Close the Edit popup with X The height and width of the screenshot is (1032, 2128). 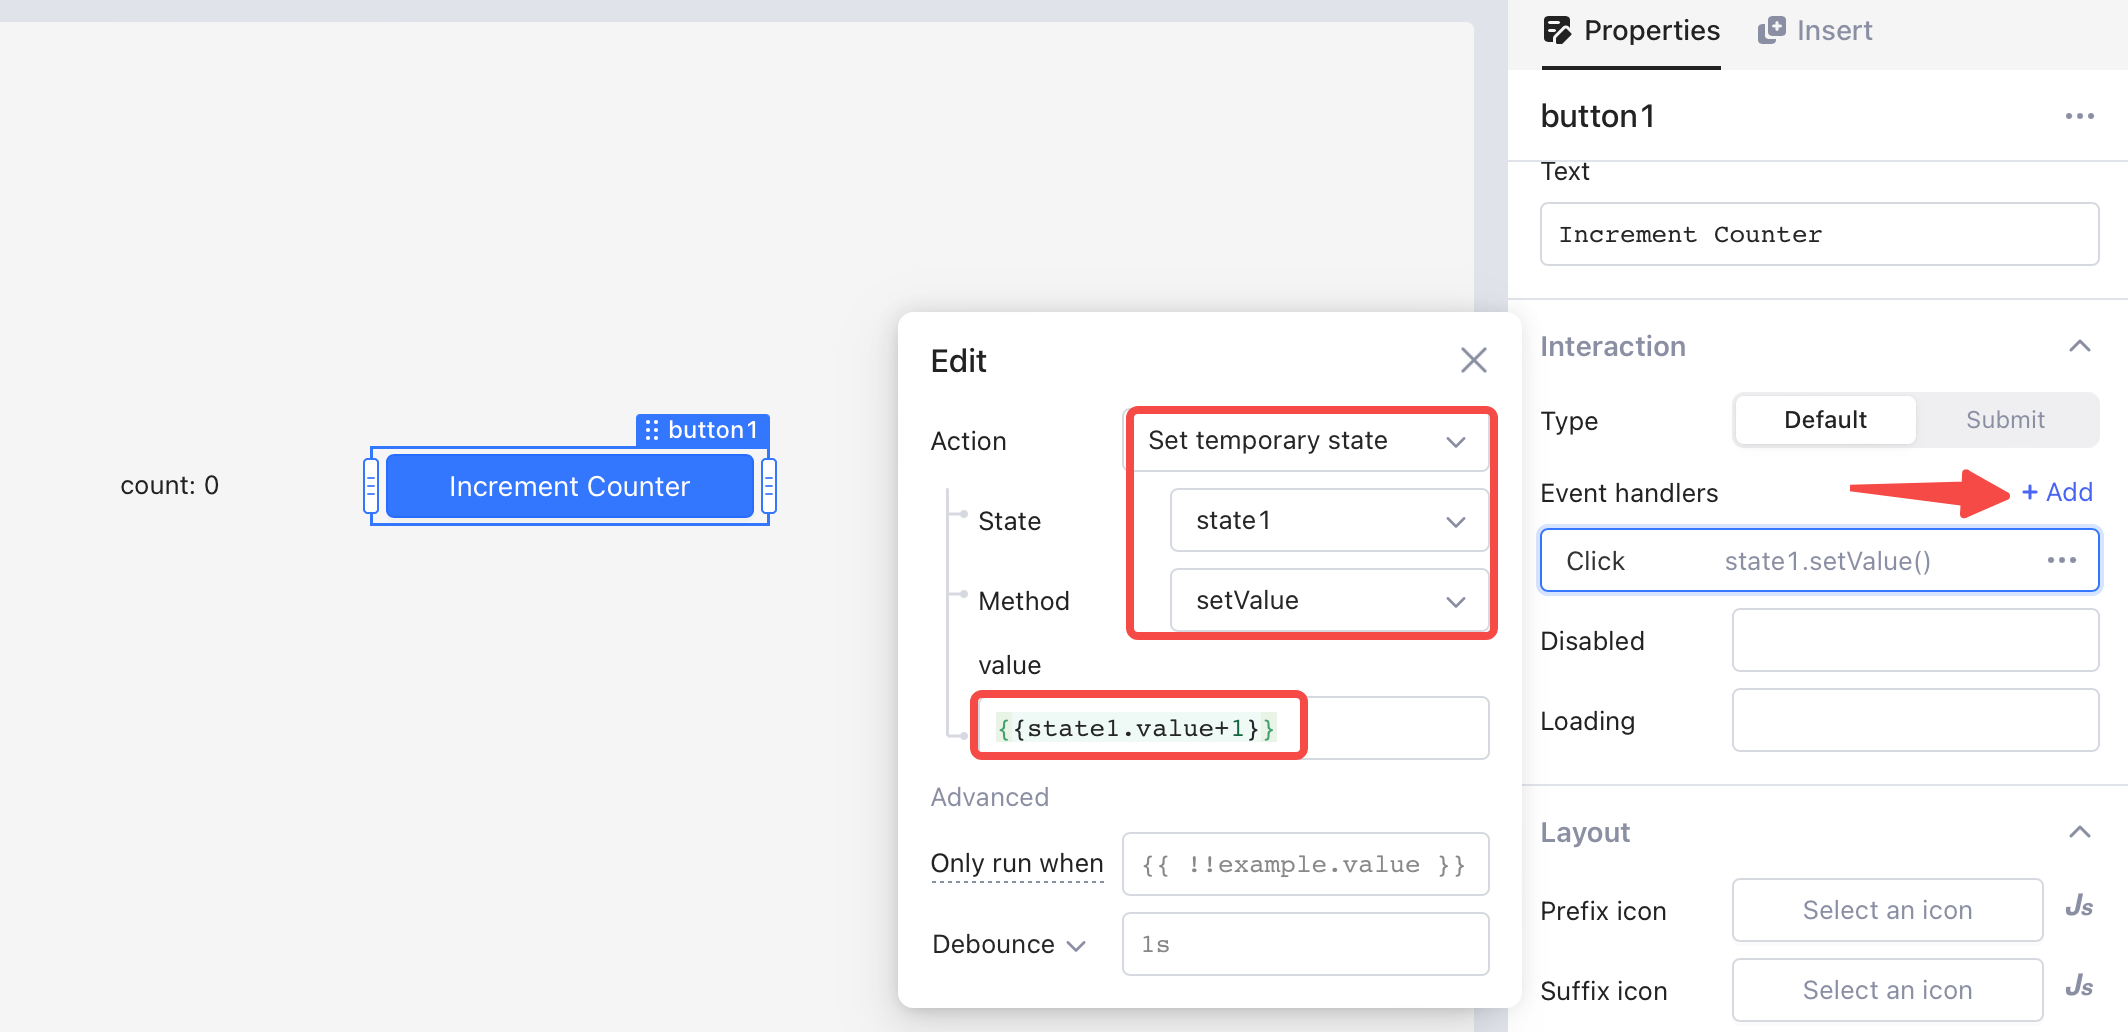pos(1473,360)
